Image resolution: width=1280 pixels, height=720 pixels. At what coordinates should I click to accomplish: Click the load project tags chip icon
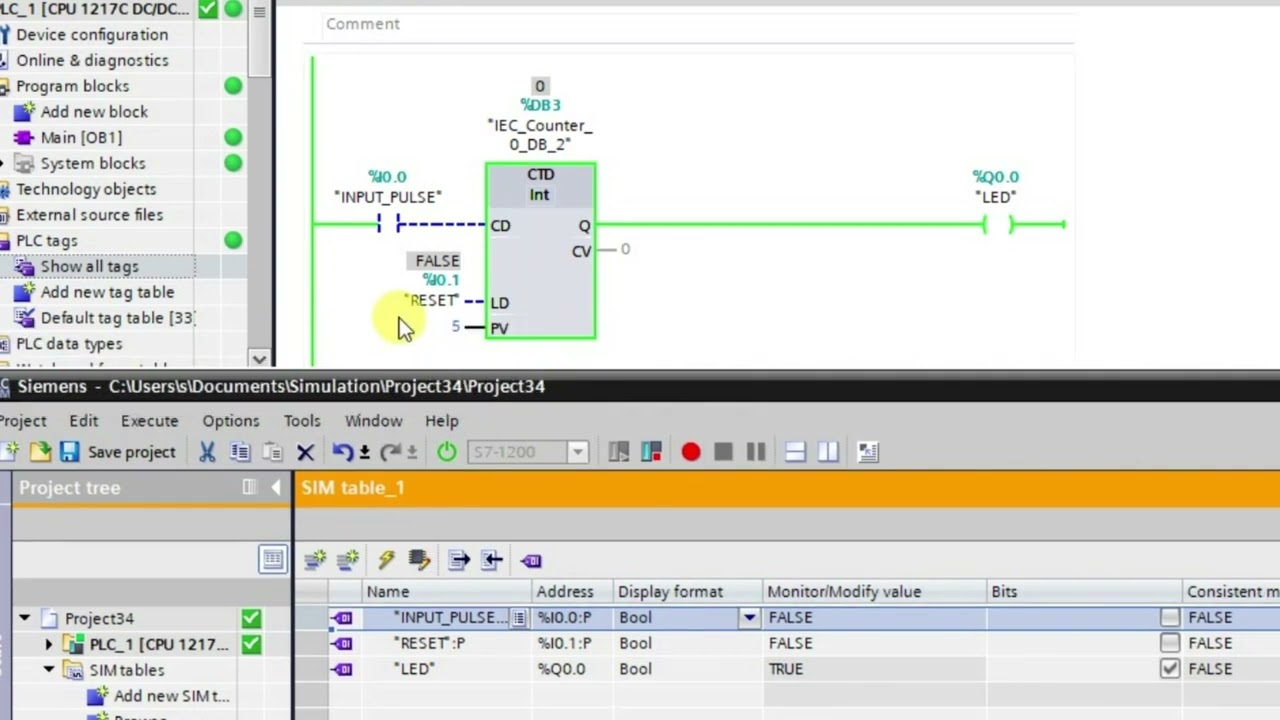pos(419,560)
